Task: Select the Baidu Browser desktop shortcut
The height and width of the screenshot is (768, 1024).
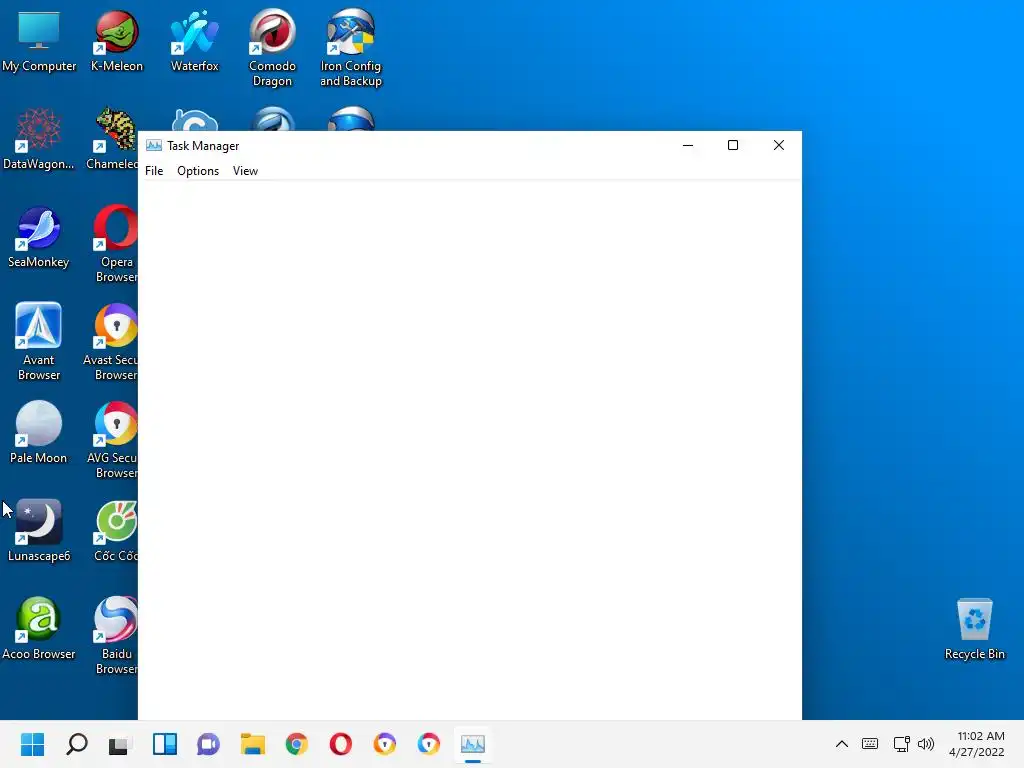Action: point(116,636)
